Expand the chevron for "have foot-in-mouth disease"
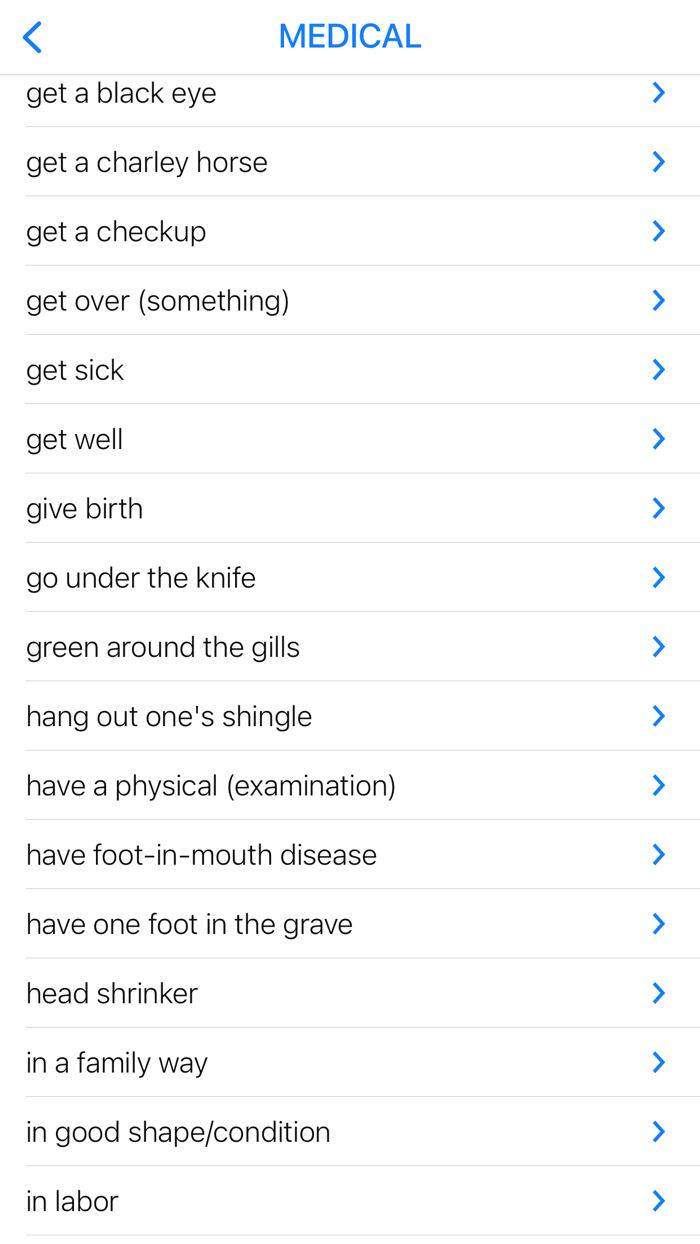The height and width of the screenshot is (1244, 700). tap(658, 855)
